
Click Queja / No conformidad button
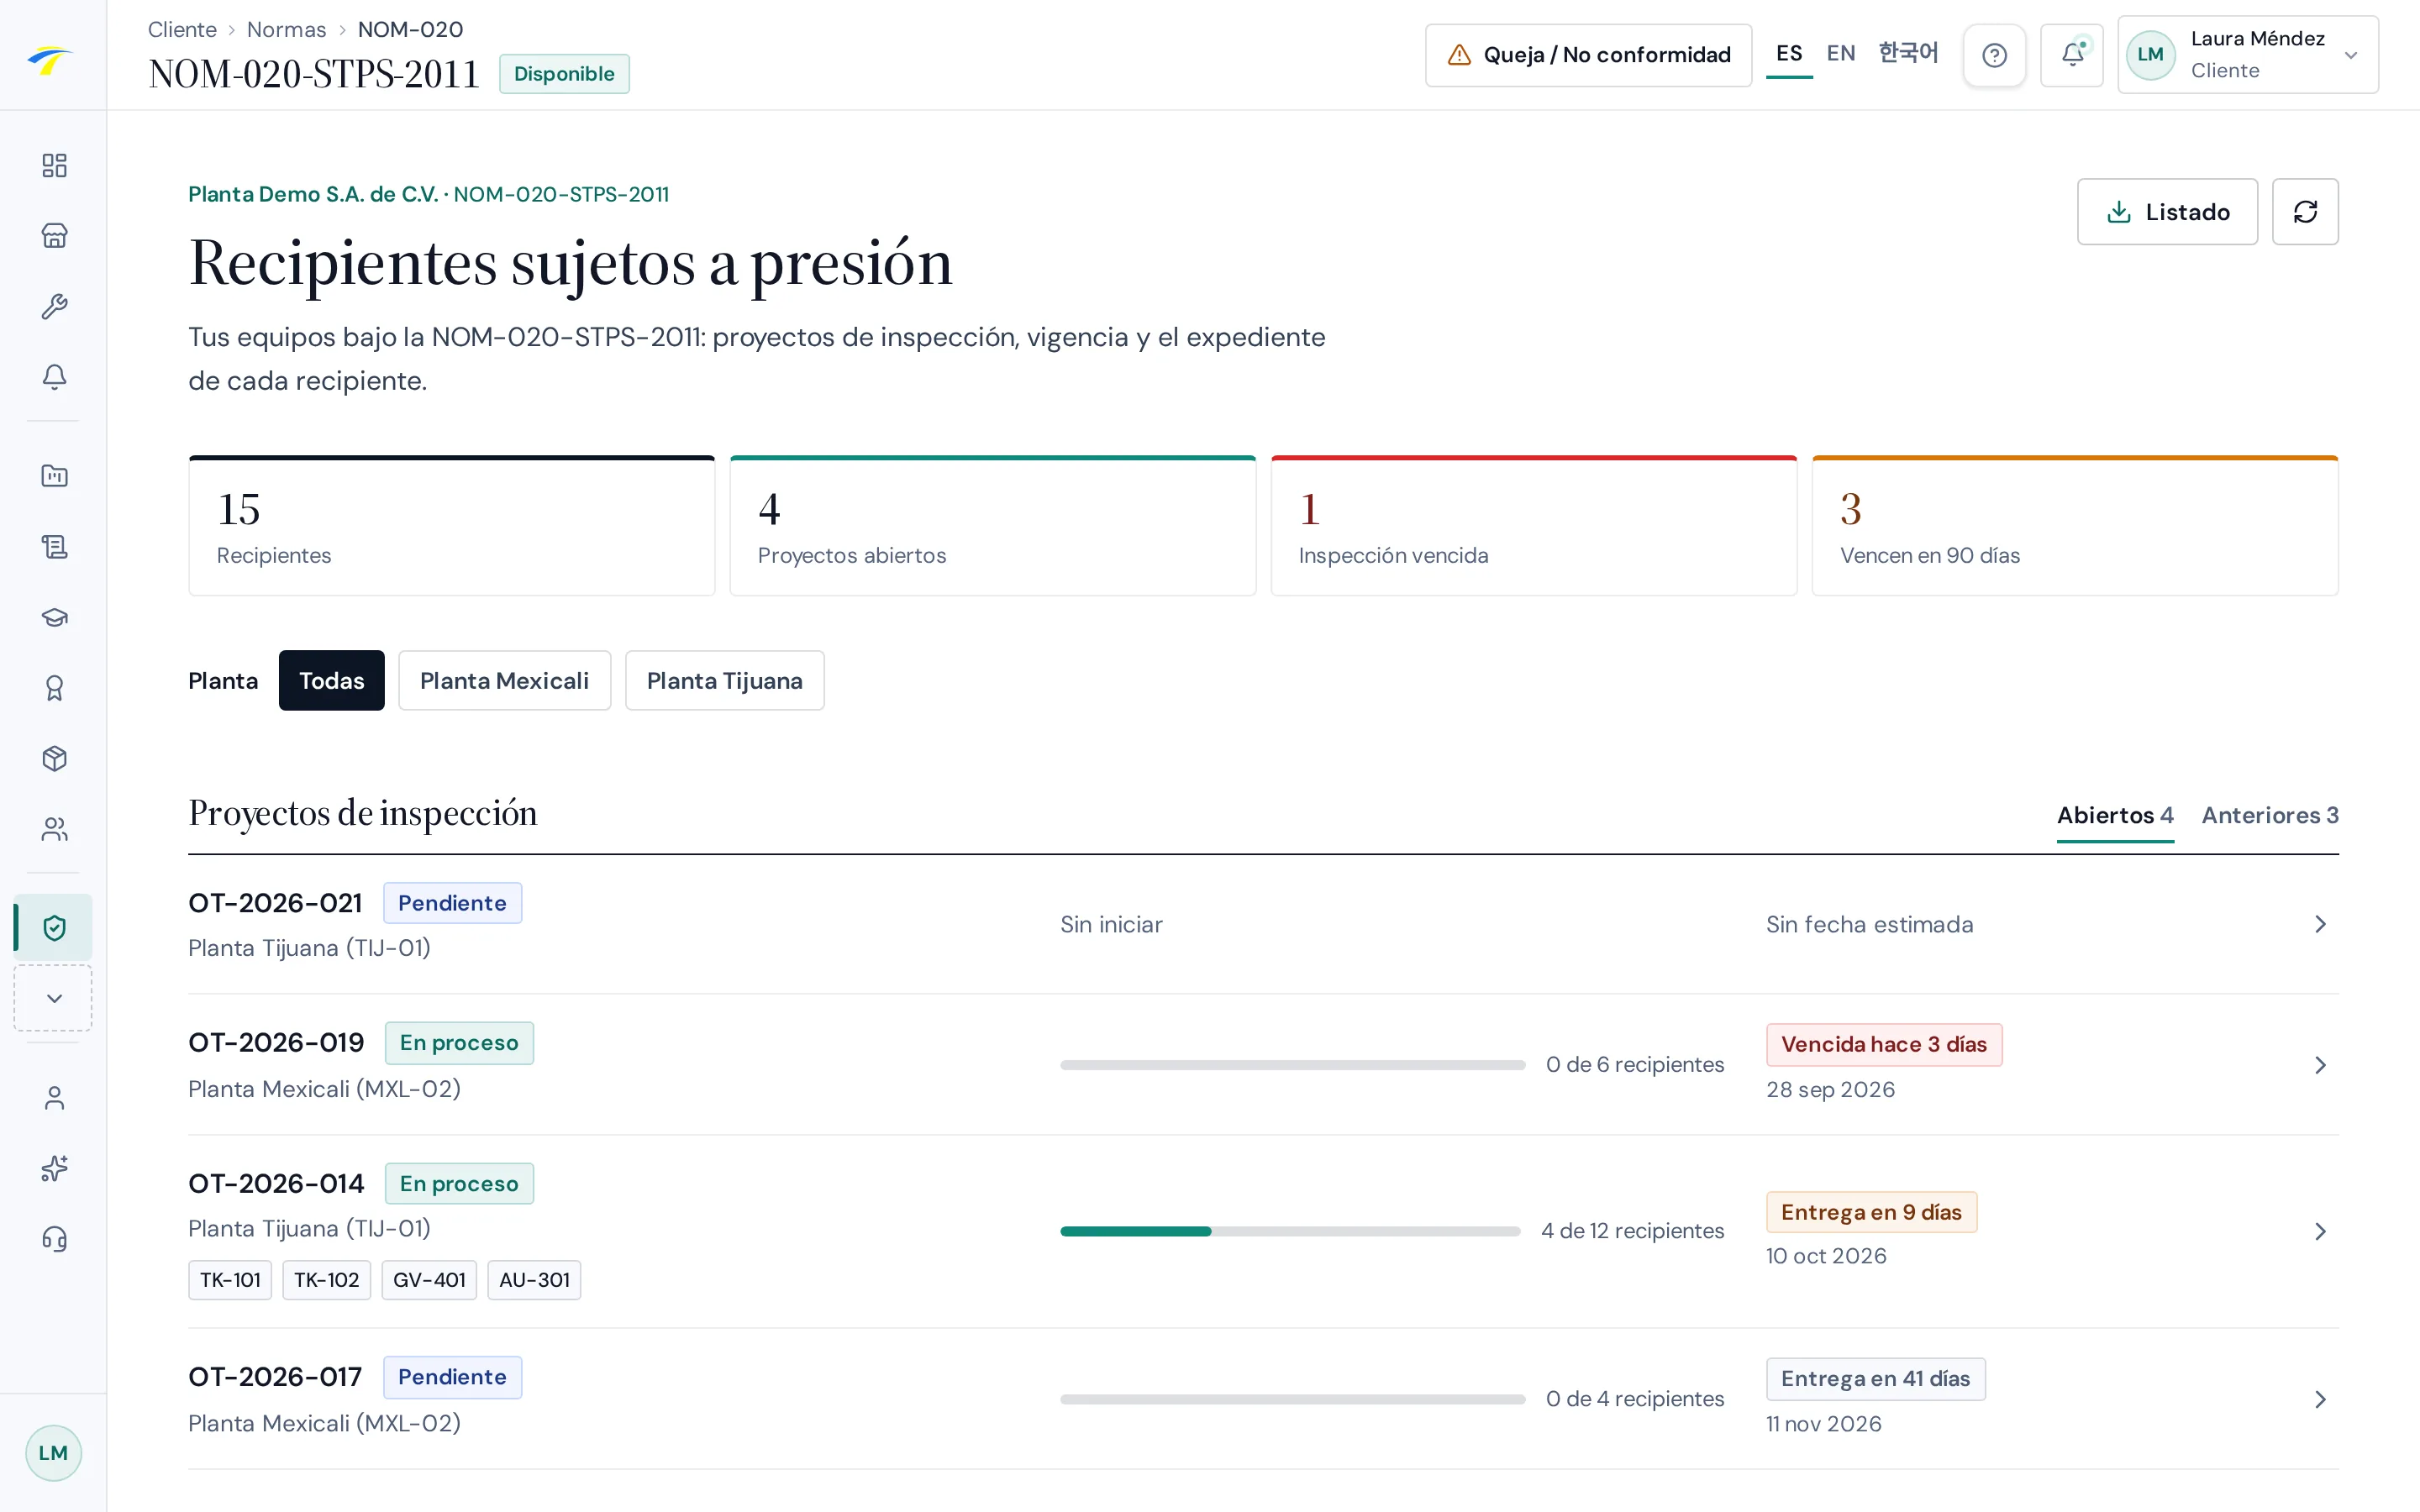pyautogui.click(x=1588, y=55)
